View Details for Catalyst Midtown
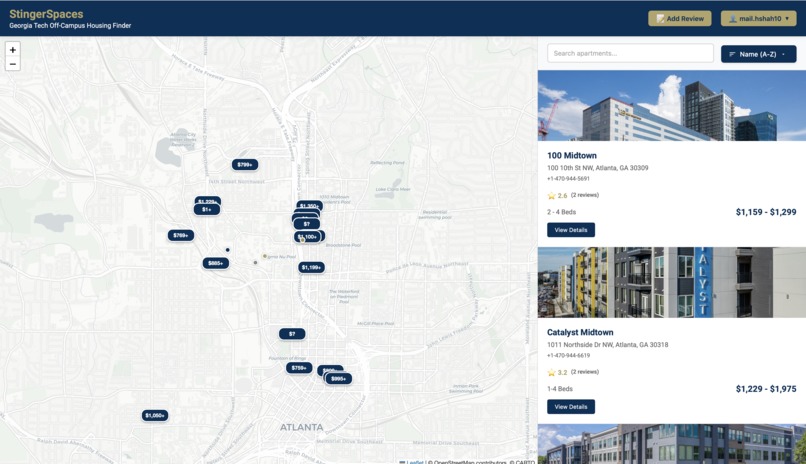This screenshot has width=806, height=464. (571, 406)
